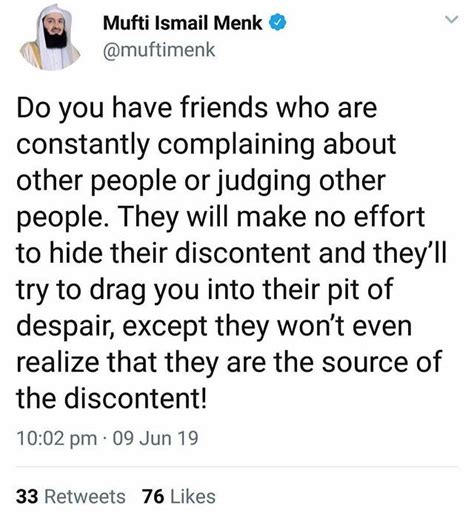Viewport: 474px width, 513px height.
Task: Click the line 'to hide their discontent'
Action: point(164,253)
